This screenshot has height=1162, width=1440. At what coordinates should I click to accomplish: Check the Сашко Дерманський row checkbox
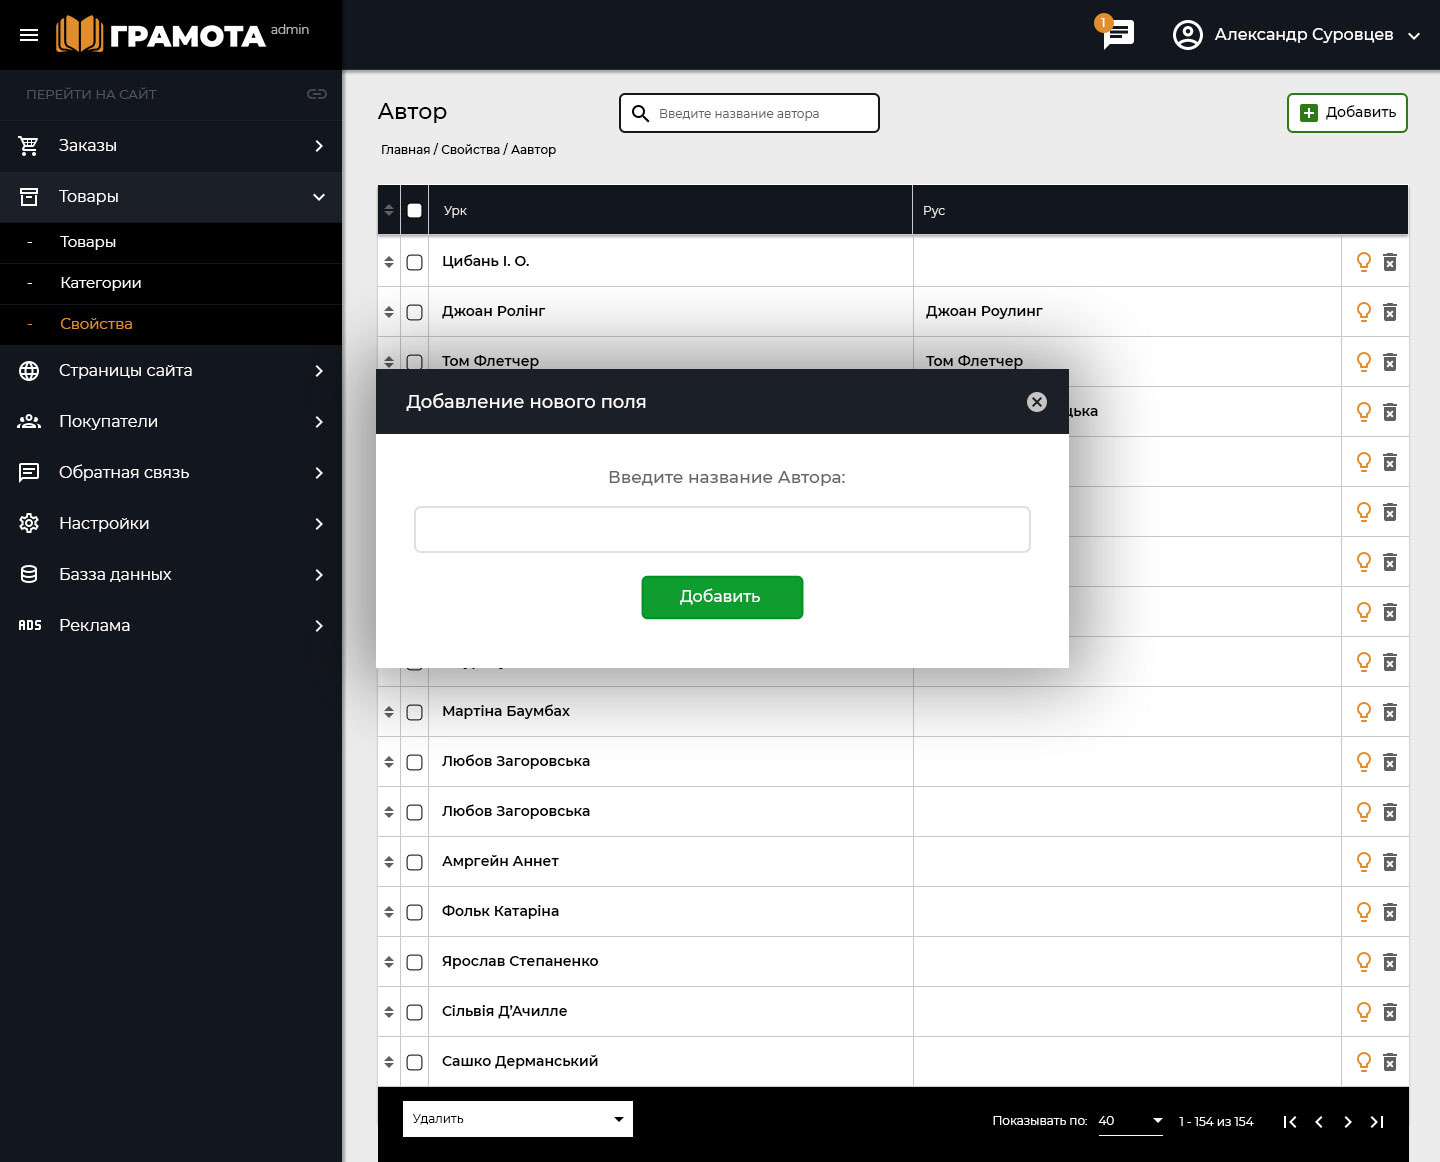(x=414, y=1062)
